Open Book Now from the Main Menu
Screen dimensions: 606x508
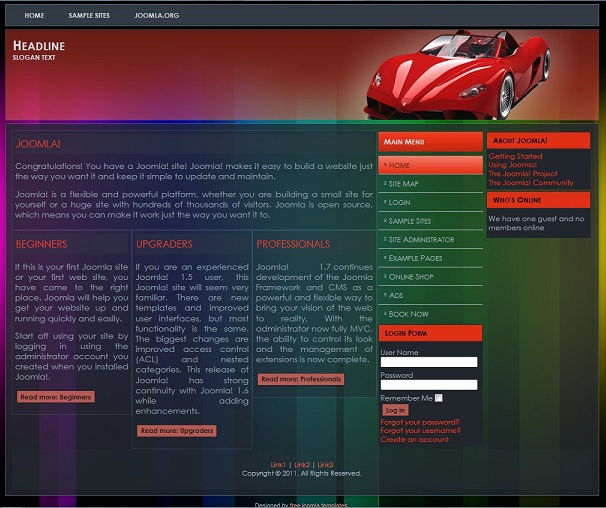point(431,314)
